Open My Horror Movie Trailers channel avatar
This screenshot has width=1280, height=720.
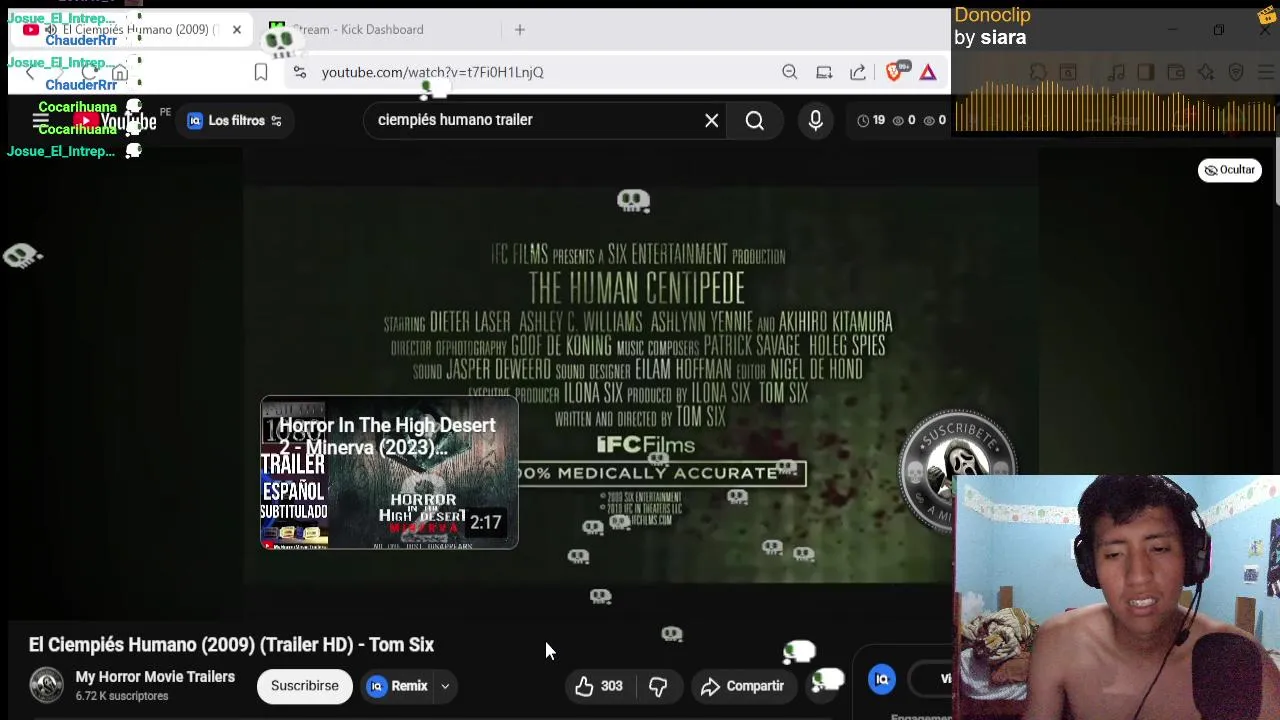(x=46, y=685)
